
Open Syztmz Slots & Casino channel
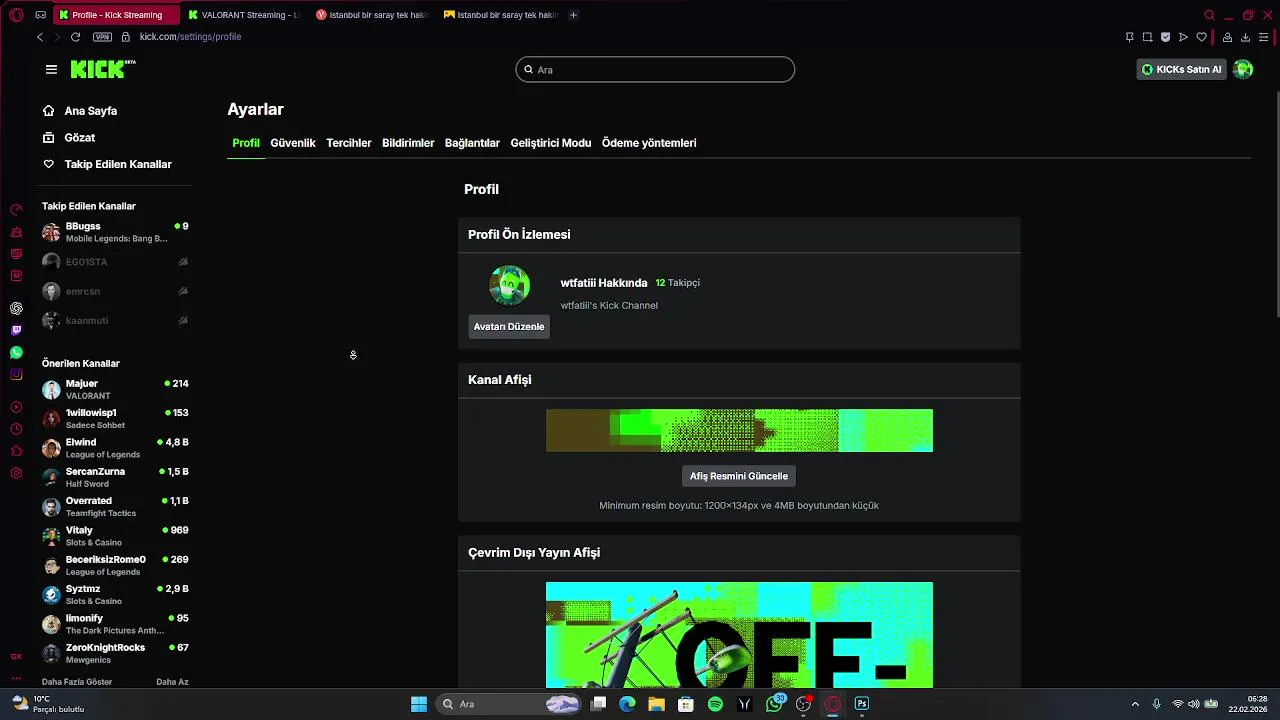coord(115,595)
